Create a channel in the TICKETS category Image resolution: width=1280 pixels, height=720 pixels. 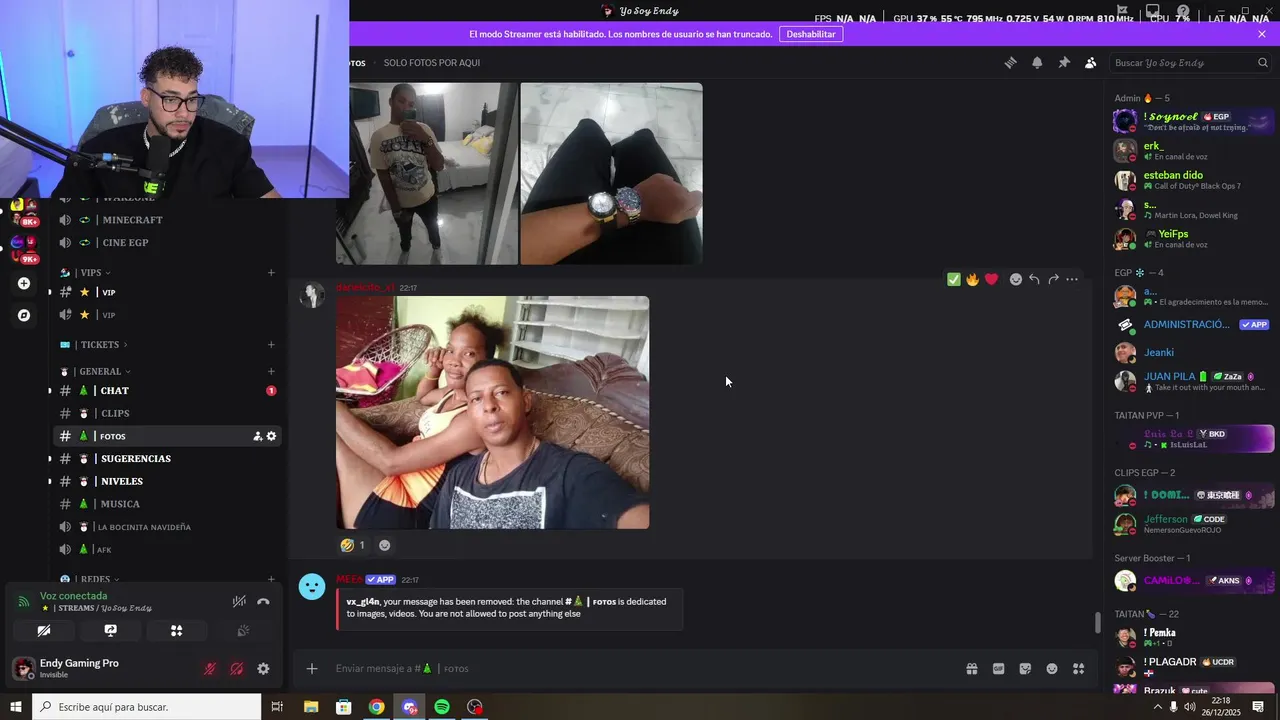tap(271, 345)
